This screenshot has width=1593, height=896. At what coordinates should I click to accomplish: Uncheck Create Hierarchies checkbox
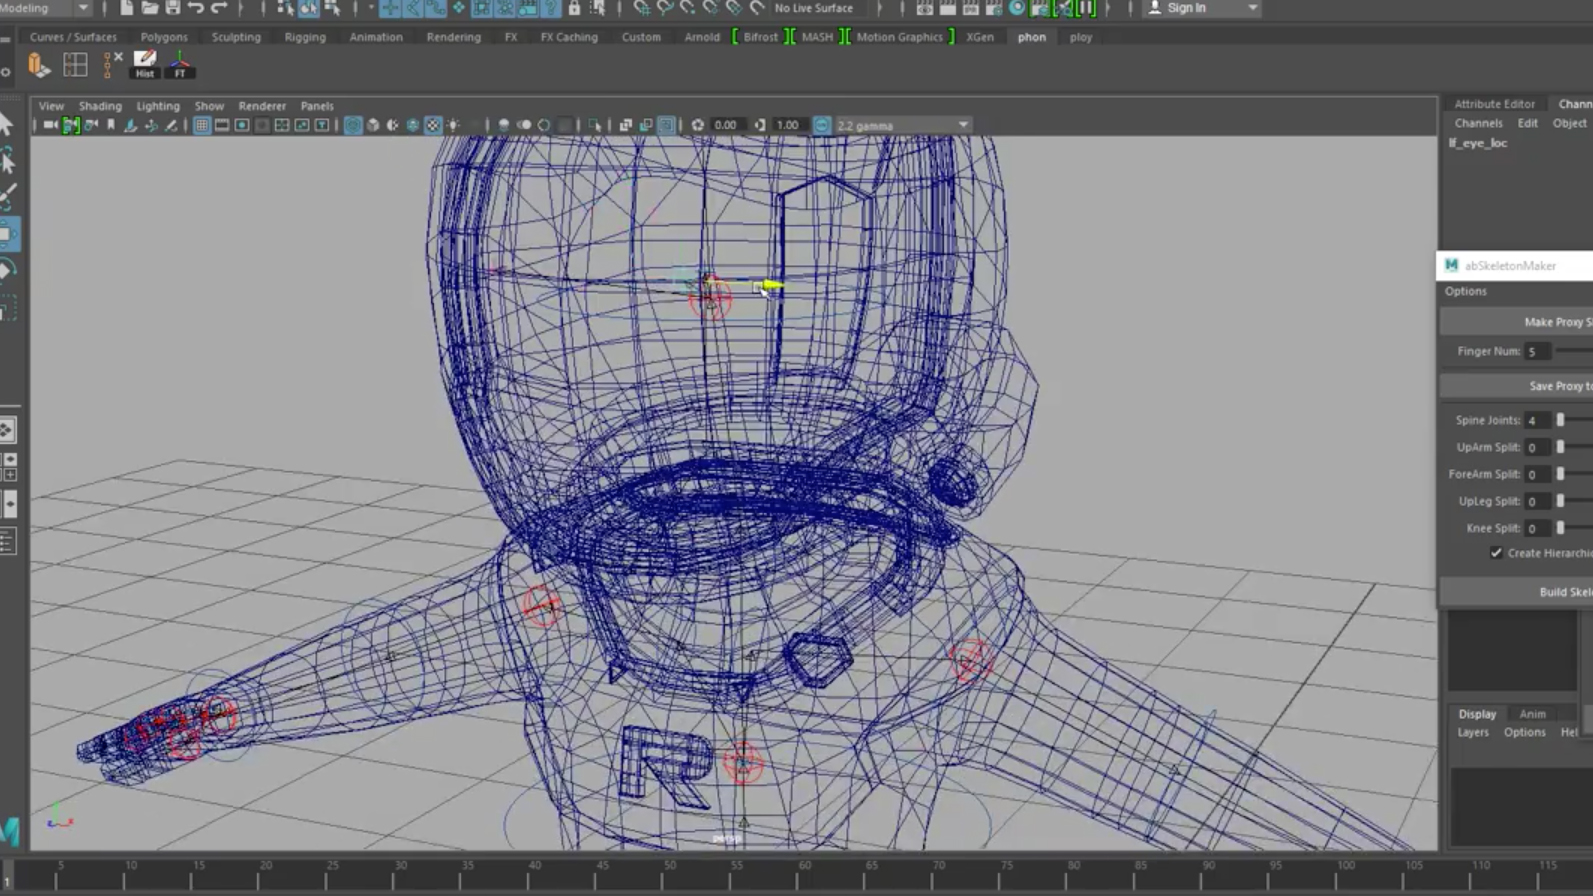tap(1496, 553)
